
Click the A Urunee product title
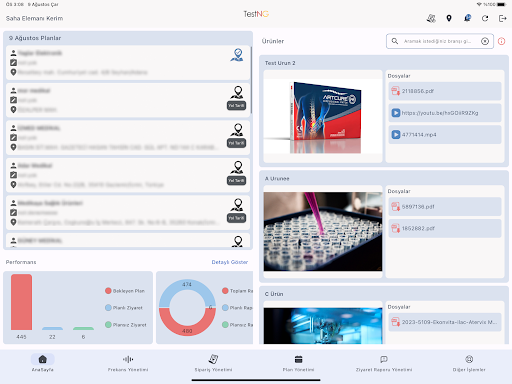coord(277,179)
